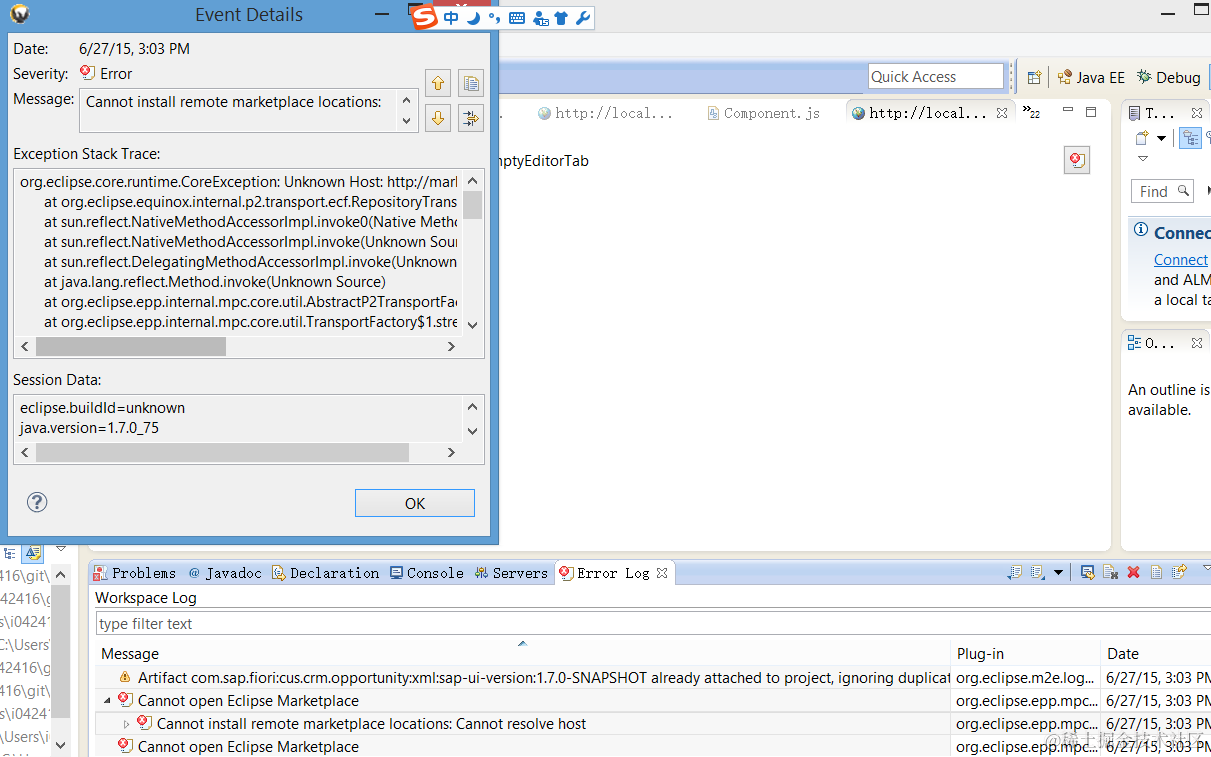Toggle Categorized presentation in Task List
Image resolution: width=1211 pixels, height=757 pixels.
pyautogui.click(x=1190, y=138)
